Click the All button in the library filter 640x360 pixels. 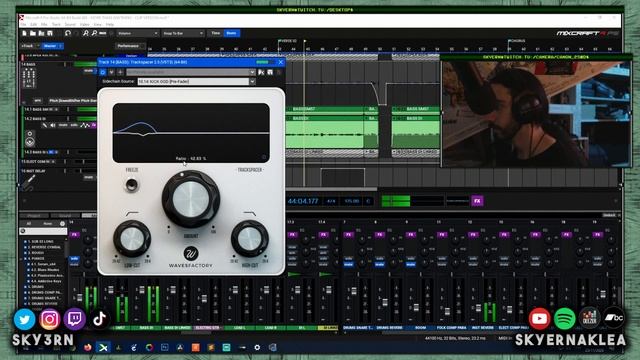29,224
